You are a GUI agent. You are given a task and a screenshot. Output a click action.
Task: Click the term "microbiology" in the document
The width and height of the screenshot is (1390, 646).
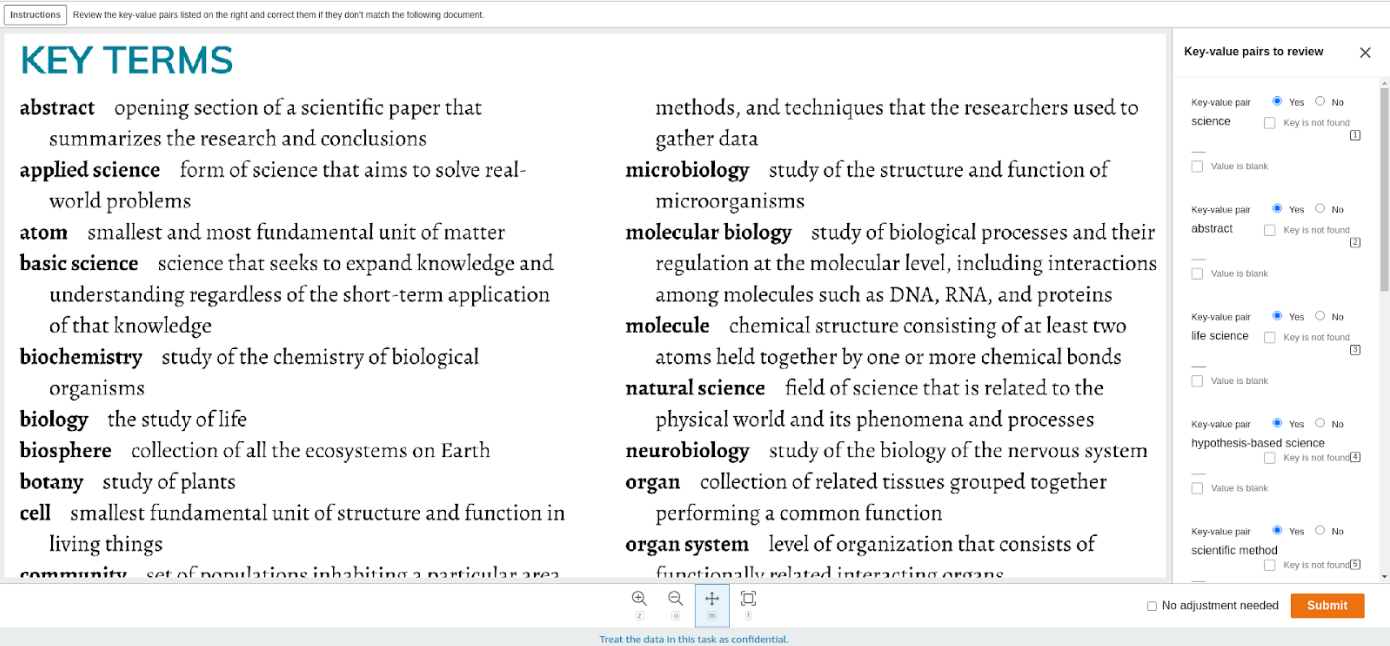tap(687, 170)
